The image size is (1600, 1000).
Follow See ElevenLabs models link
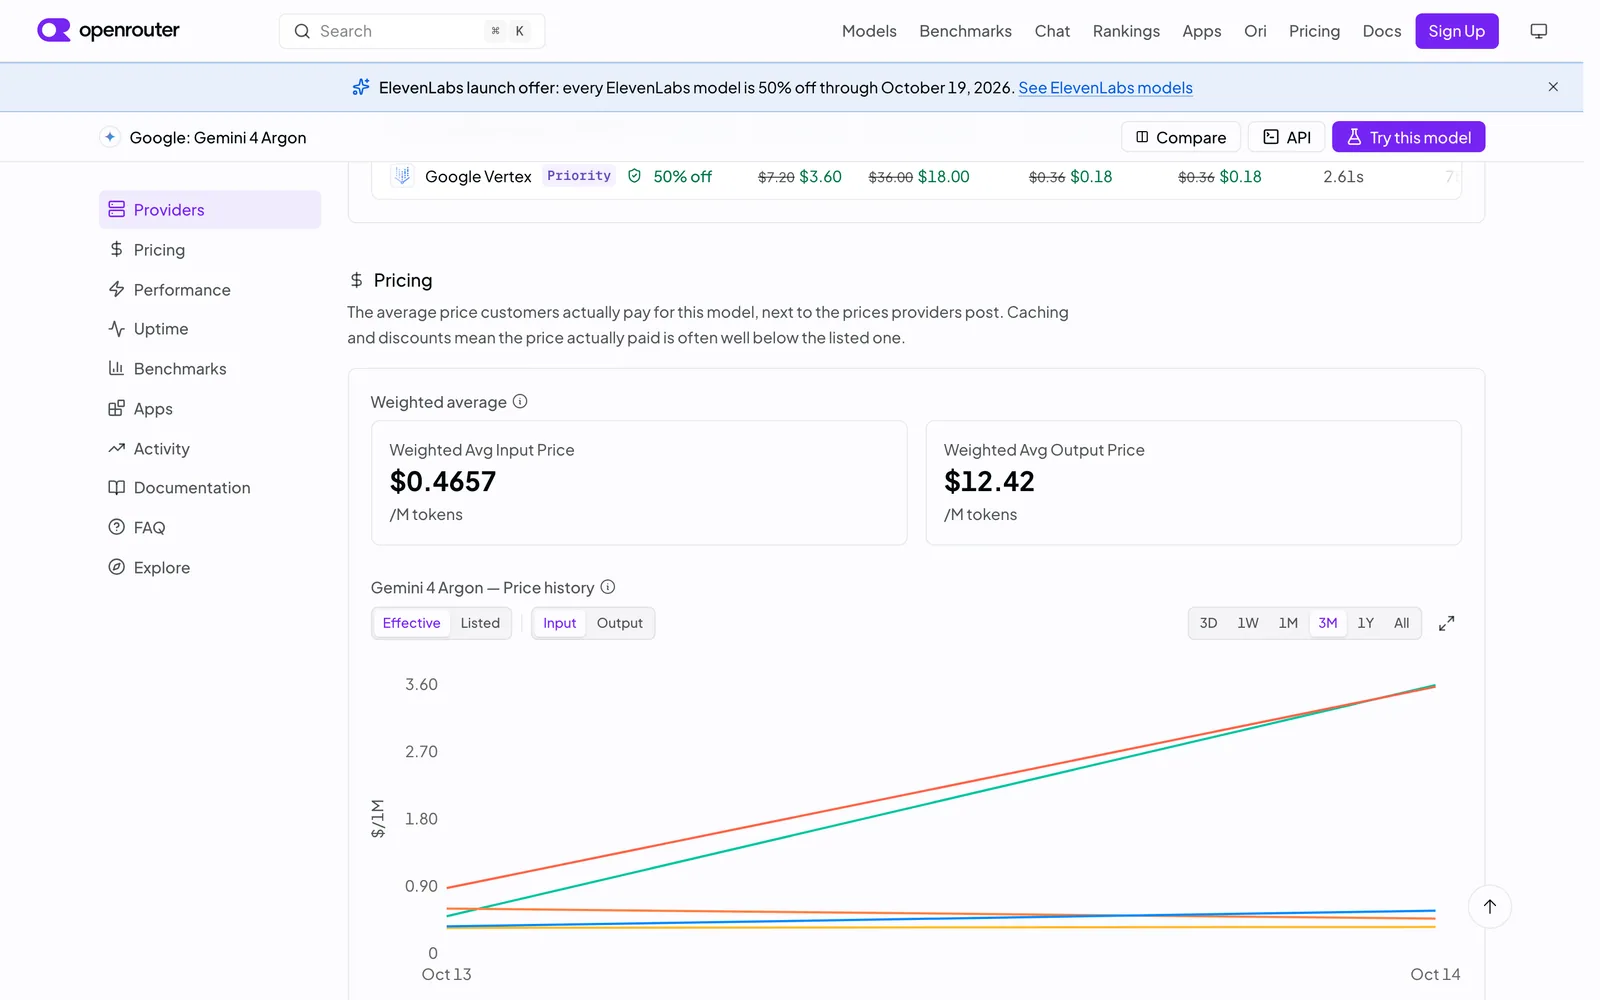1105,88
